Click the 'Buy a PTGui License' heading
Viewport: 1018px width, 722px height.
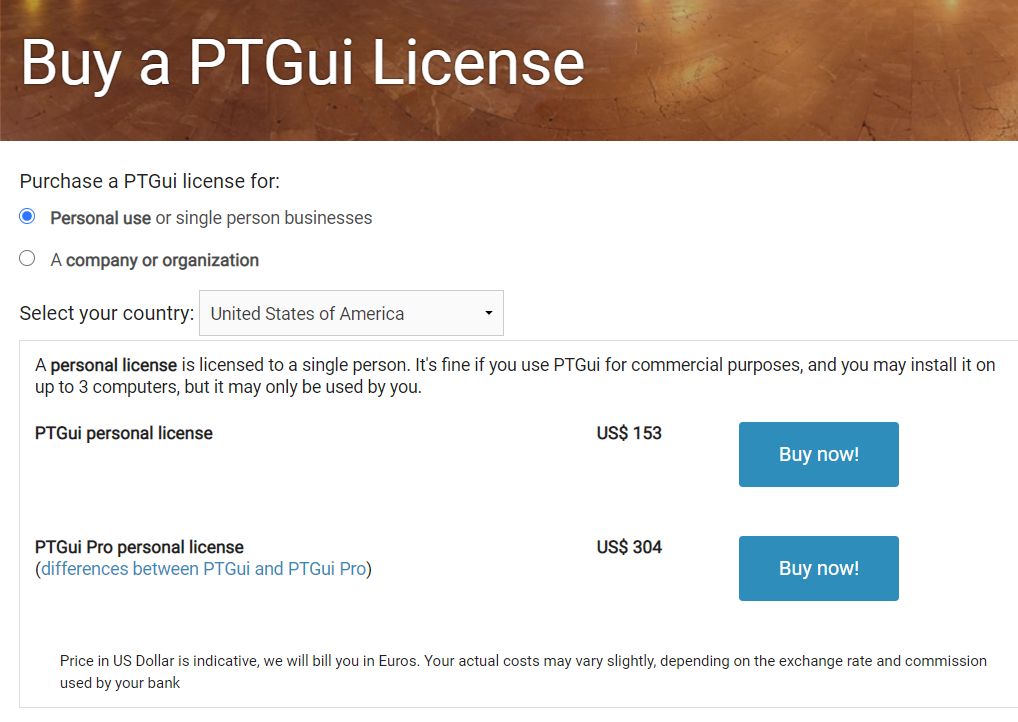point(303,64)
